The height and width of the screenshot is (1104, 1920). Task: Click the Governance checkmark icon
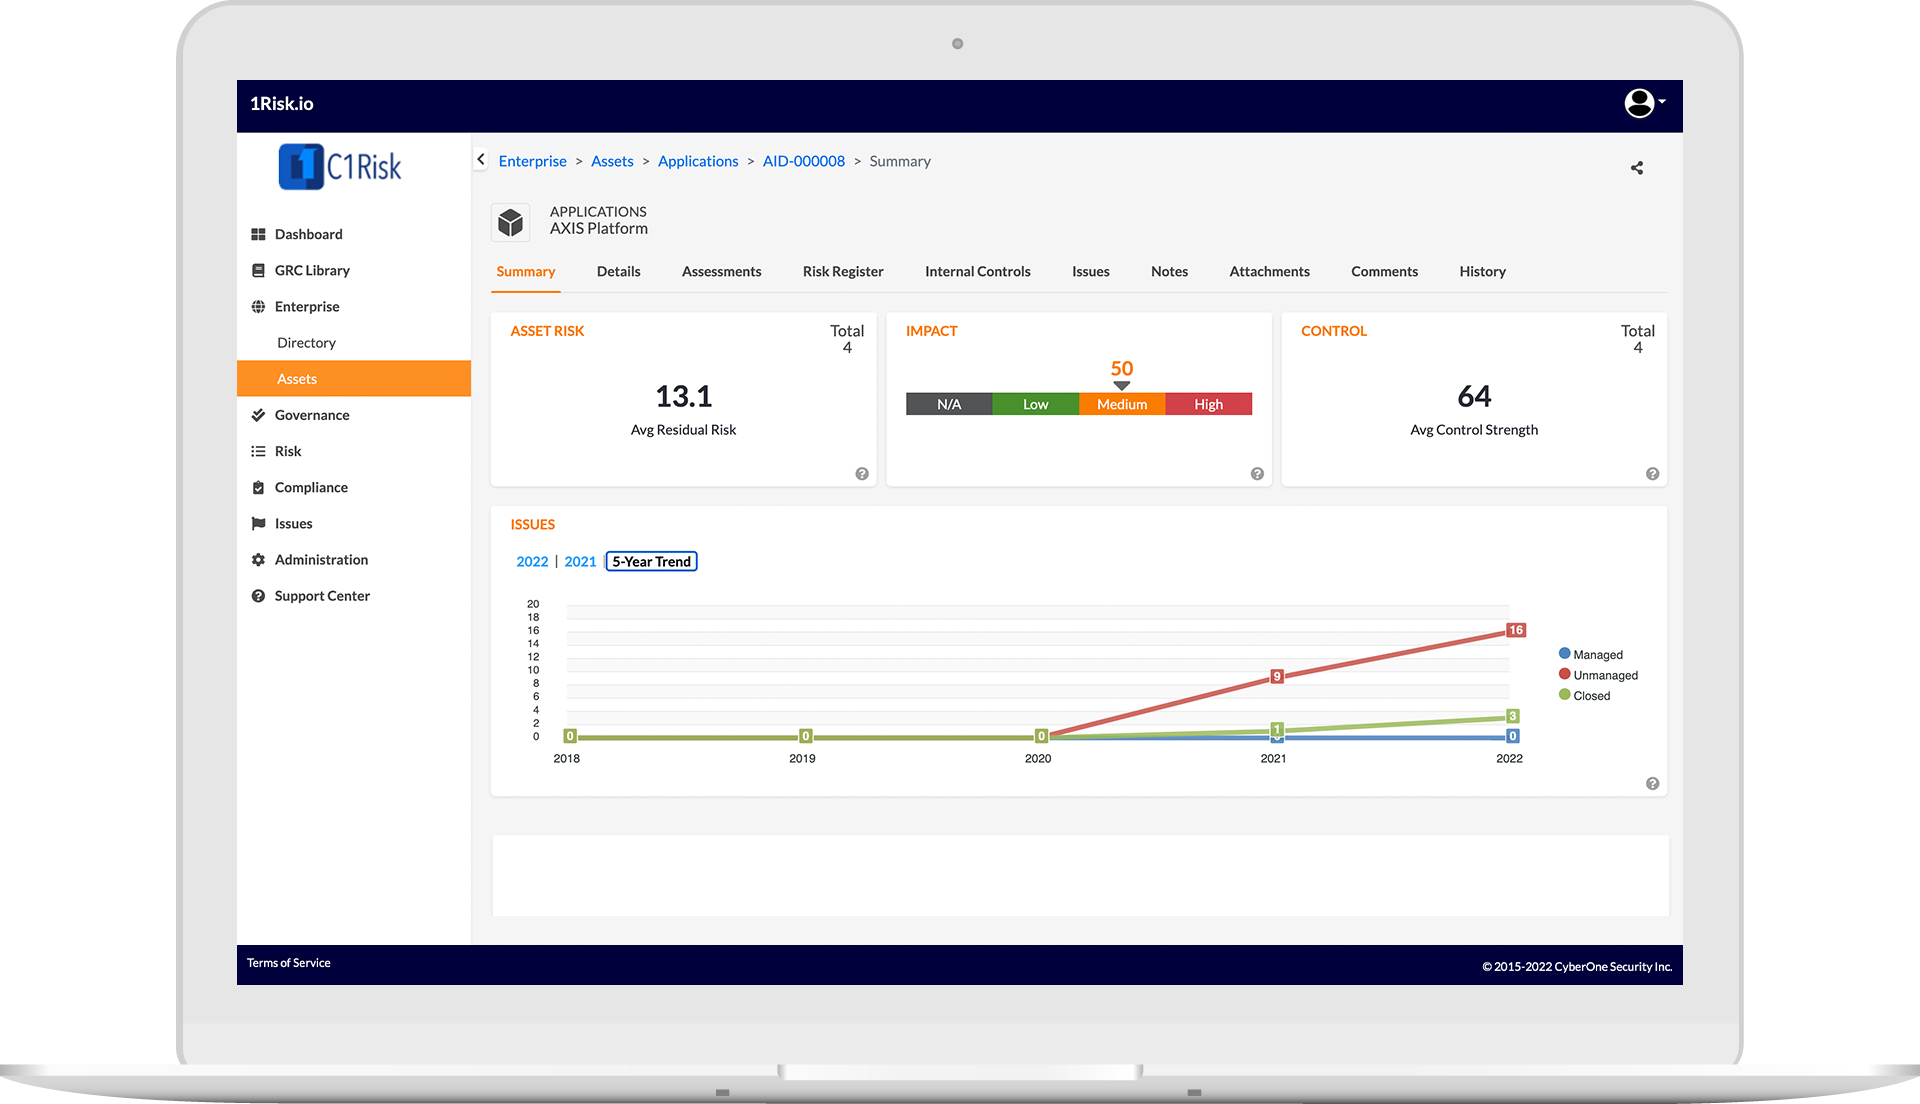coord(258,415)
